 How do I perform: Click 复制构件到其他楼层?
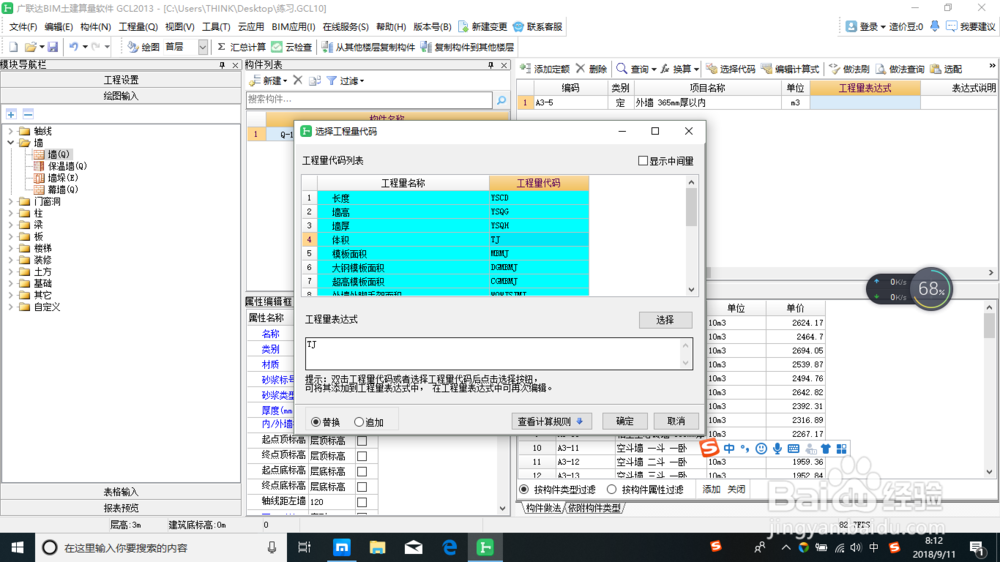coord(467,47)
